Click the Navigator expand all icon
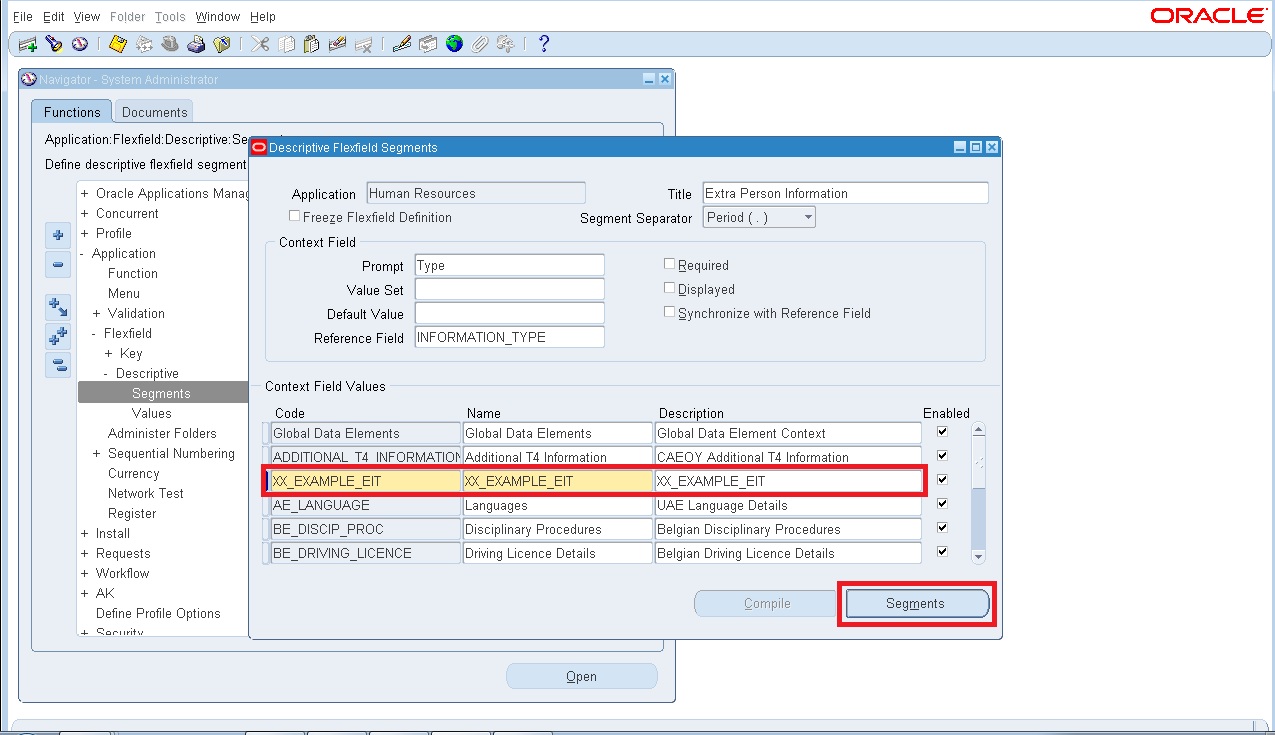The height and width of the screenshot is (735, 1275). pyautogui.click(x=58, y=336)
